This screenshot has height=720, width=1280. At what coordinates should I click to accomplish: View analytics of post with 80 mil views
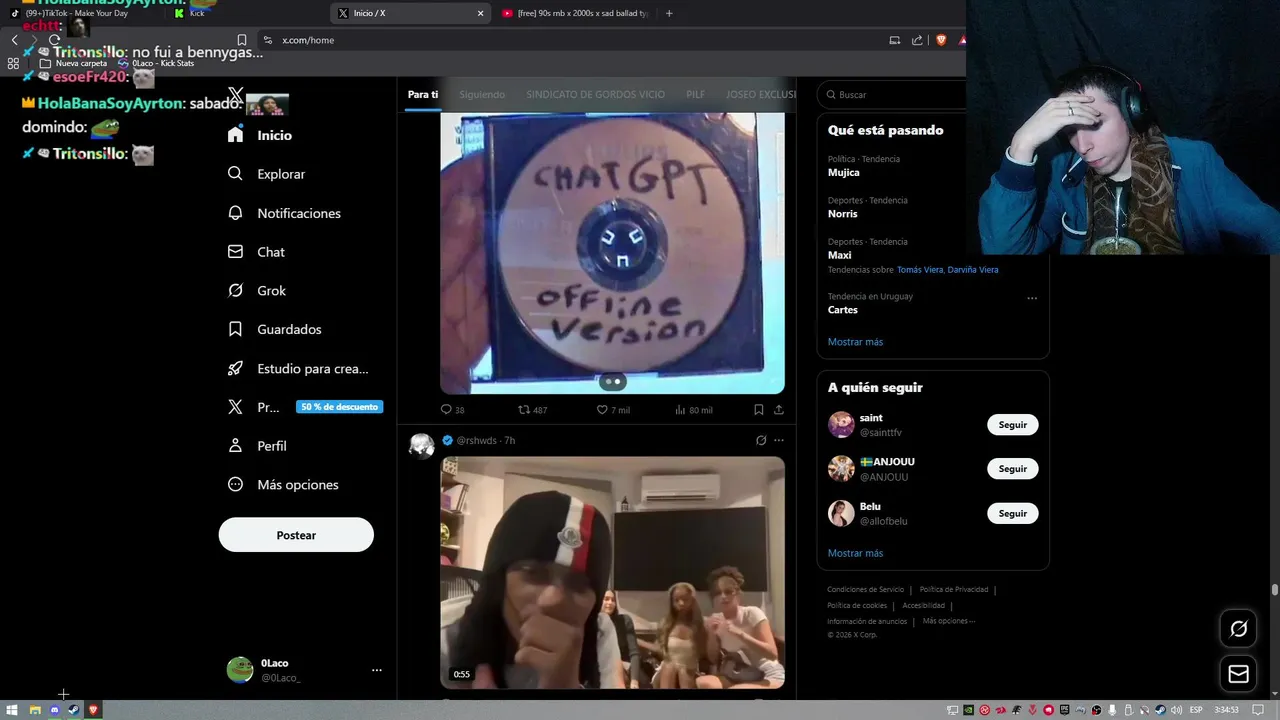point(694,410)
